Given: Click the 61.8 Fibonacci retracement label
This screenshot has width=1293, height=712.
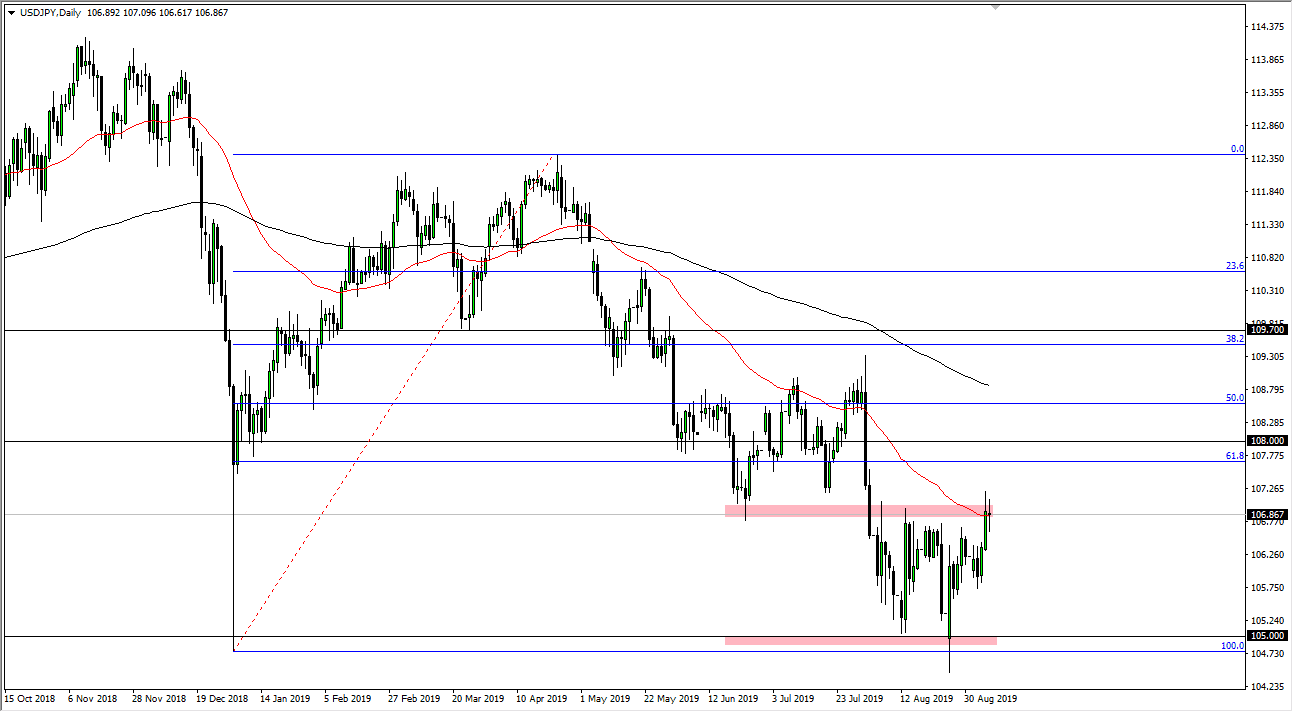Looking at the screenshot, I should (x=1234, y=457).
